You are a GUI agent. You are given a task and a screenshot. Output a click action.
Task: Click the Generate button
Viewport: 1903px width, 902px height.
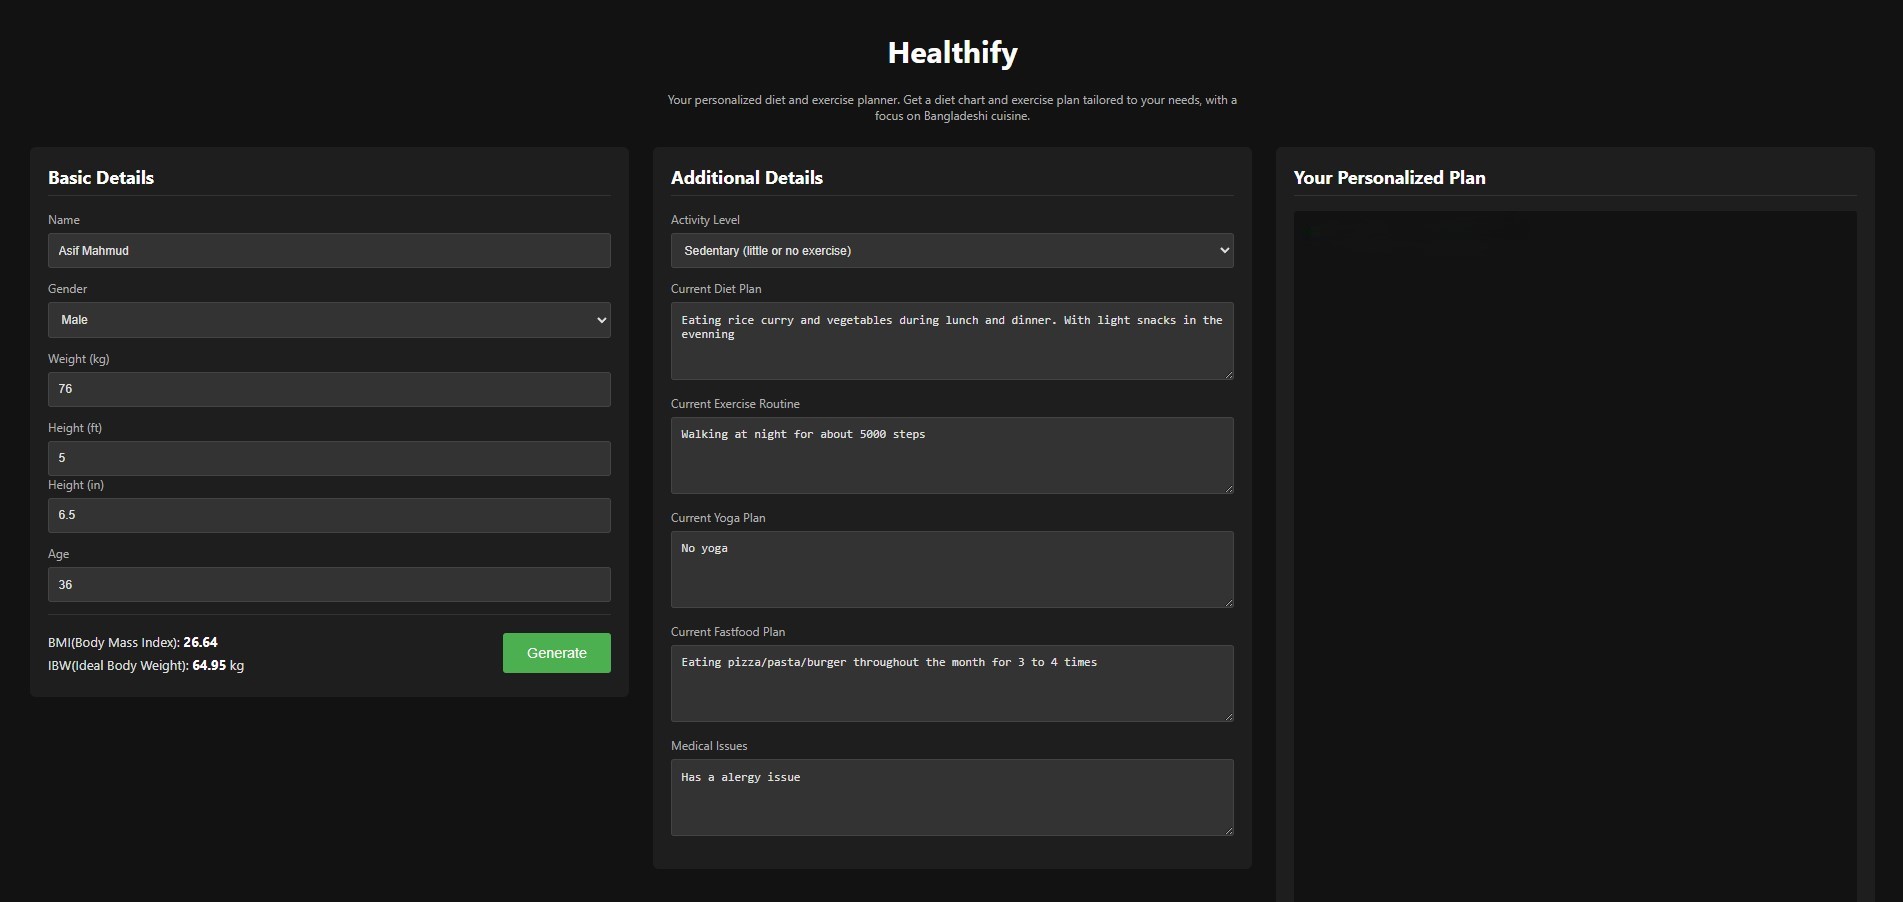click(x=556, y=653)
